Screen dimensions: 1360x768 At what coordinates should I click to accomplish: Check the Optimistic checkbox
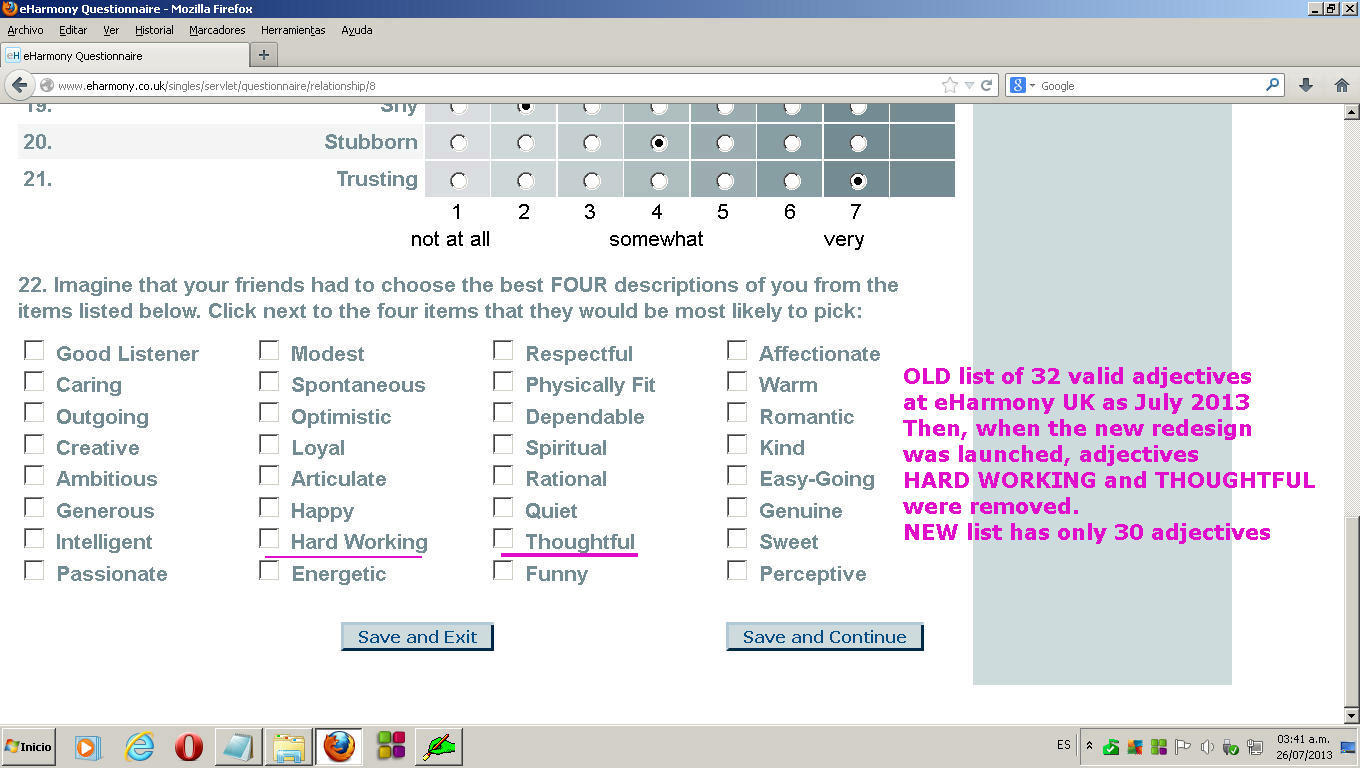coord(269,413)
